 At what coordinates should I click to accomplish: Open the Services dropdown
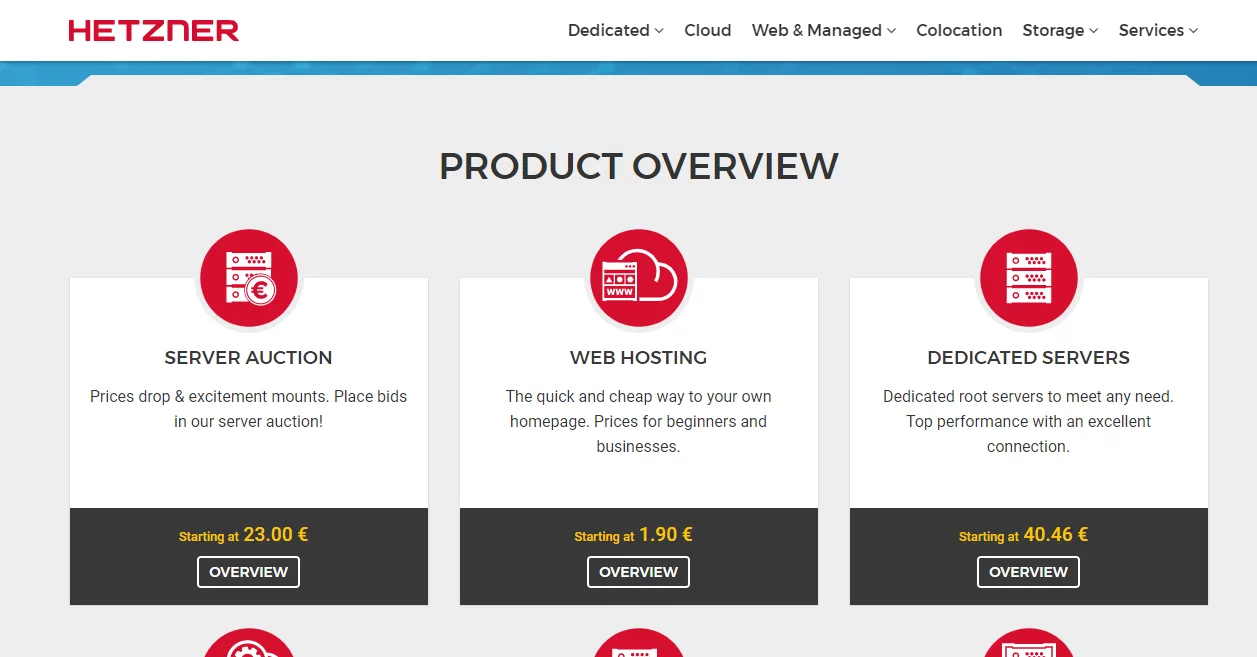pos(1158,31)
